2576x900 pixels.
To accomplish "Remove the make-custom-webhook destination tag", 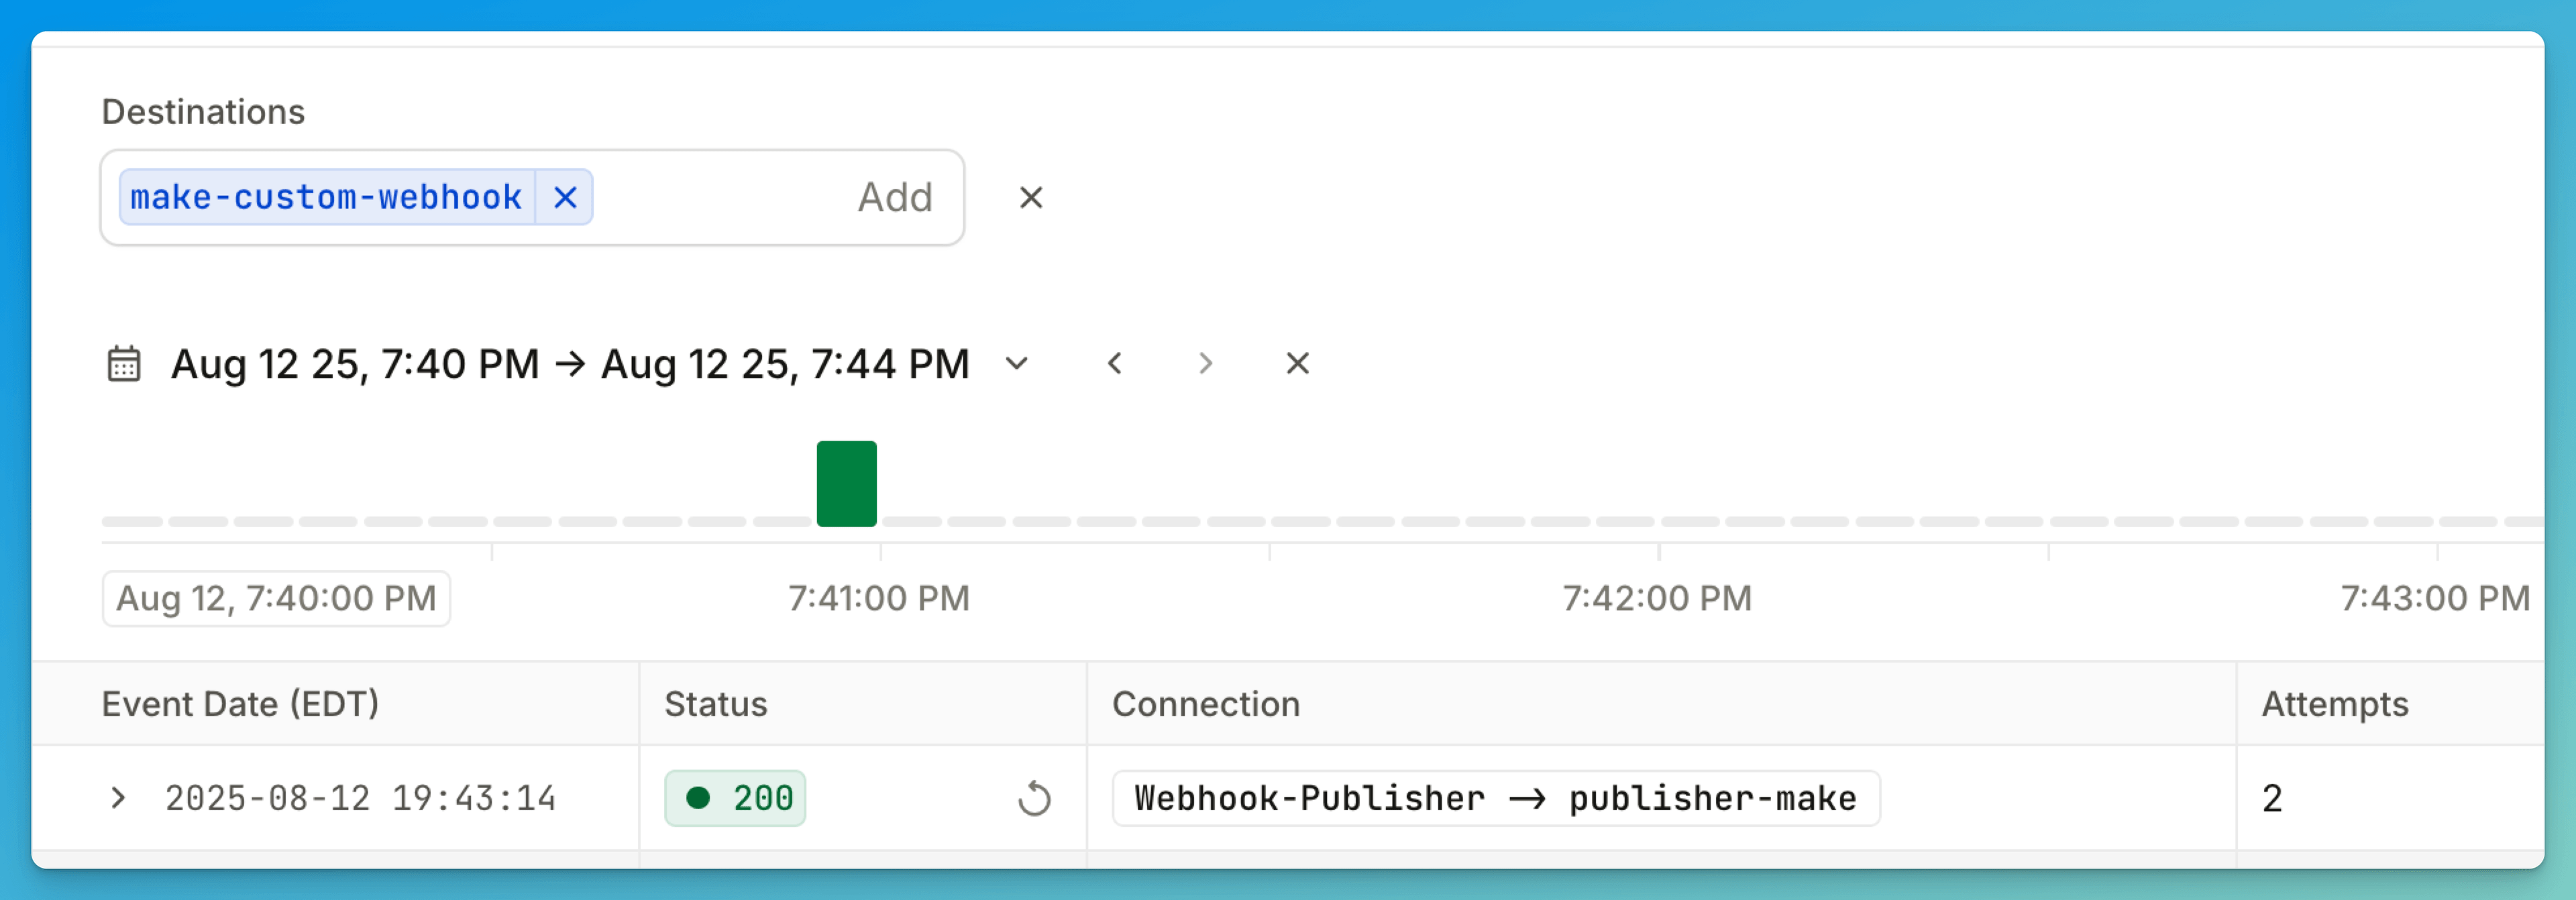I will (x=566, y=198).
